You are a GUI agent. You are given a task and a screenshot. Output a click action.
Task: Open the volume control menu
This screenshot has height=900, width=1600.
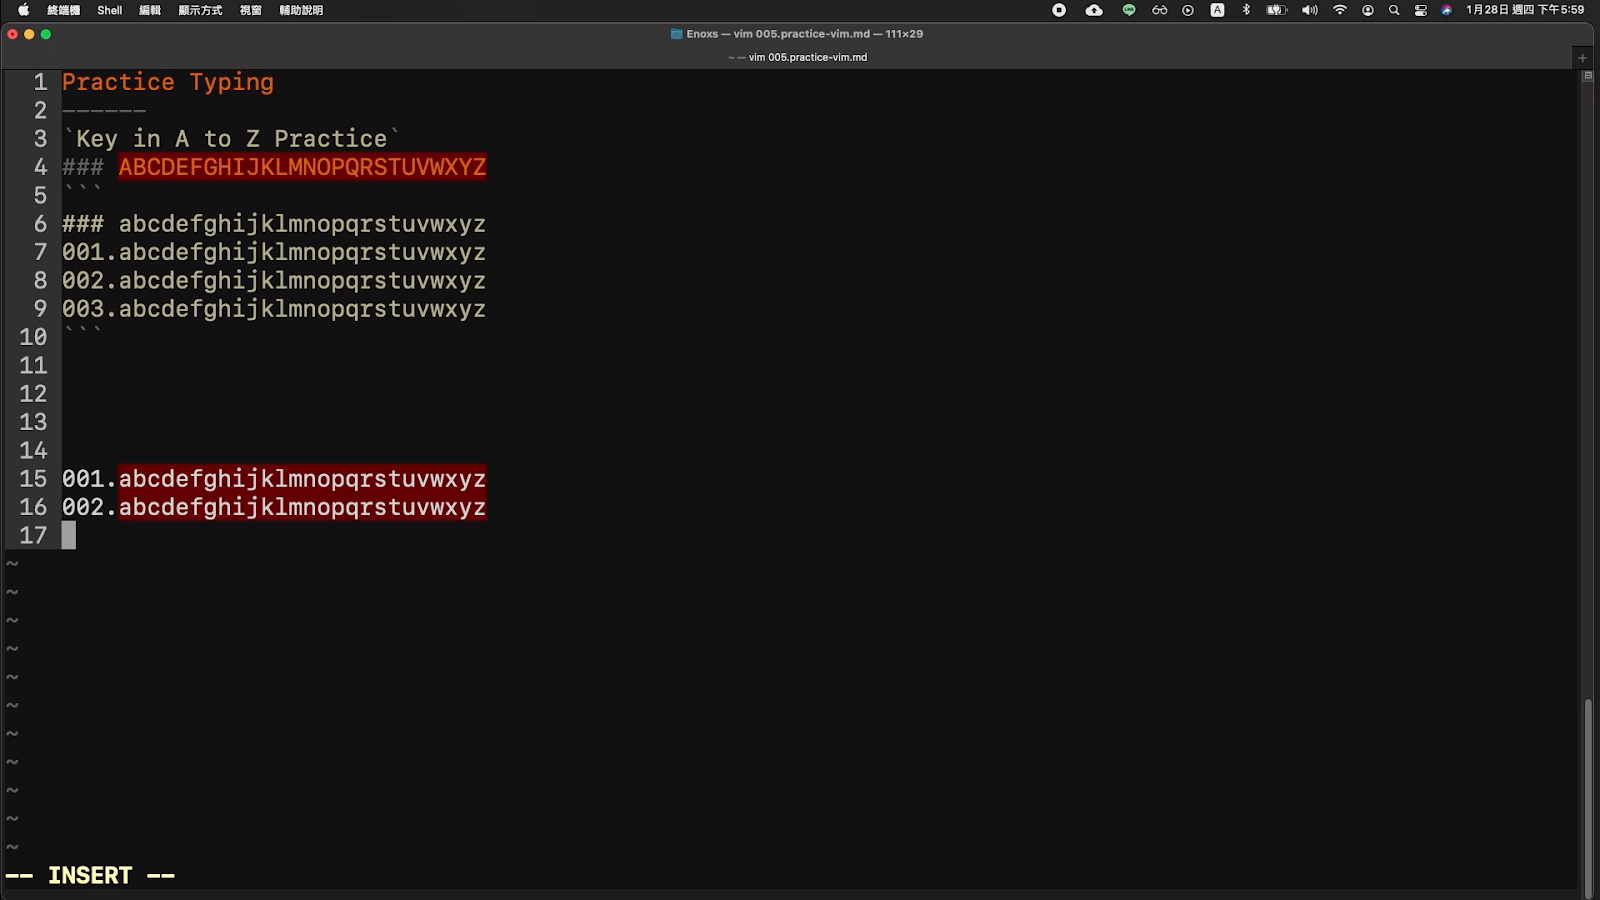tap(1309, 10)
